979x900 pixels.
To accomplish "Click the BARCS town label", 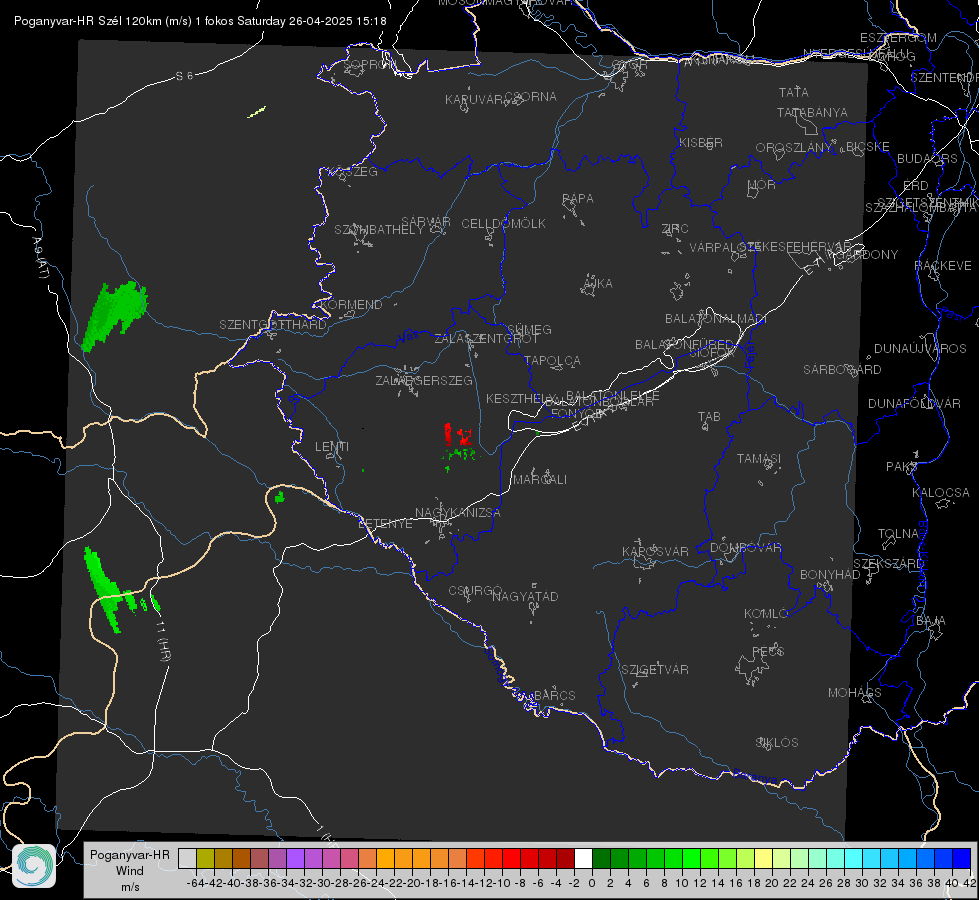I will tap(554, 695).
